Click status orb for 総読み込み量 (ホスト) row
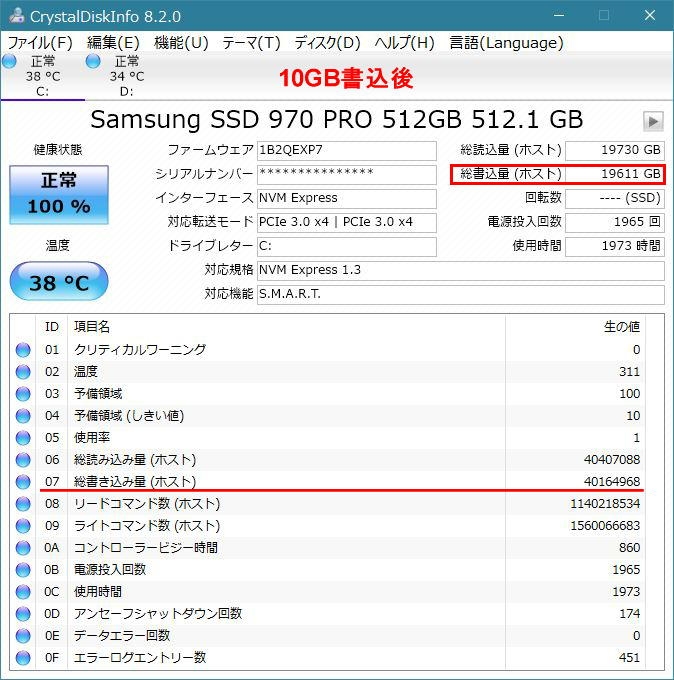The height and width of the screenshot is (680, 674). coord(23,460)
